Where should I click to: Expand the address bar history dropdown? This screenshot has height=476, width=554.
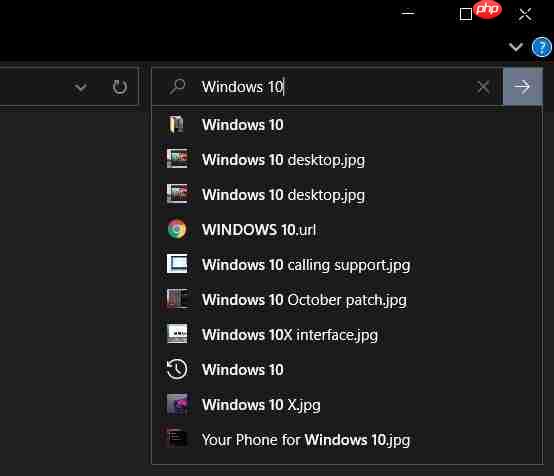pos(81,87)
